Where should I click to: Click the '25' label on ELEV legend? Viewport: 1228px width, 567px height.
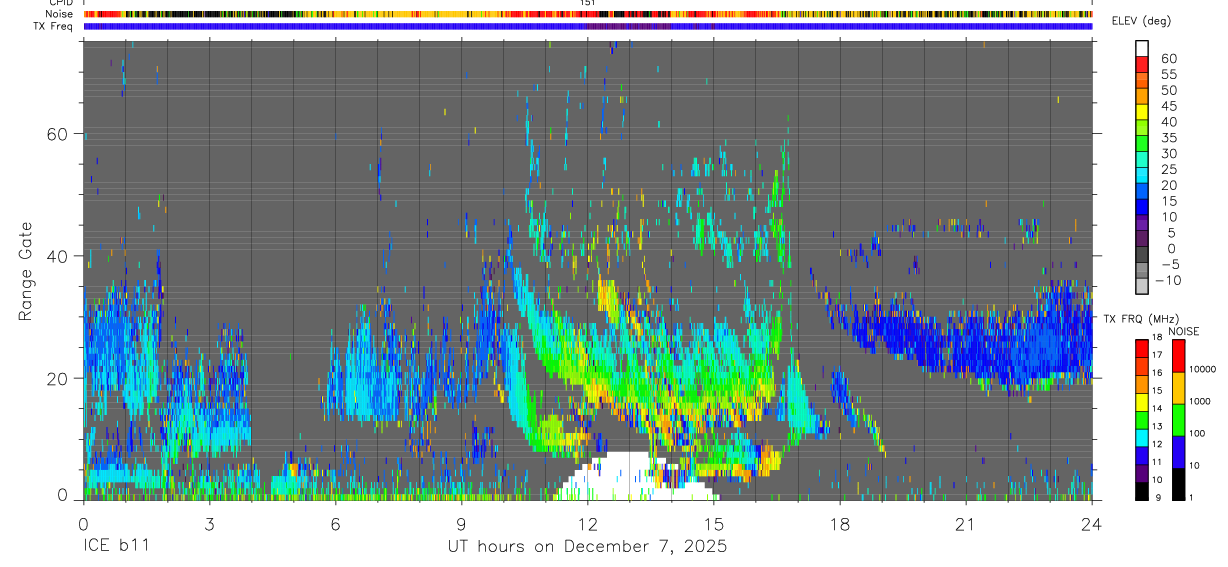pyautogui.click(x=1168, y=169)
